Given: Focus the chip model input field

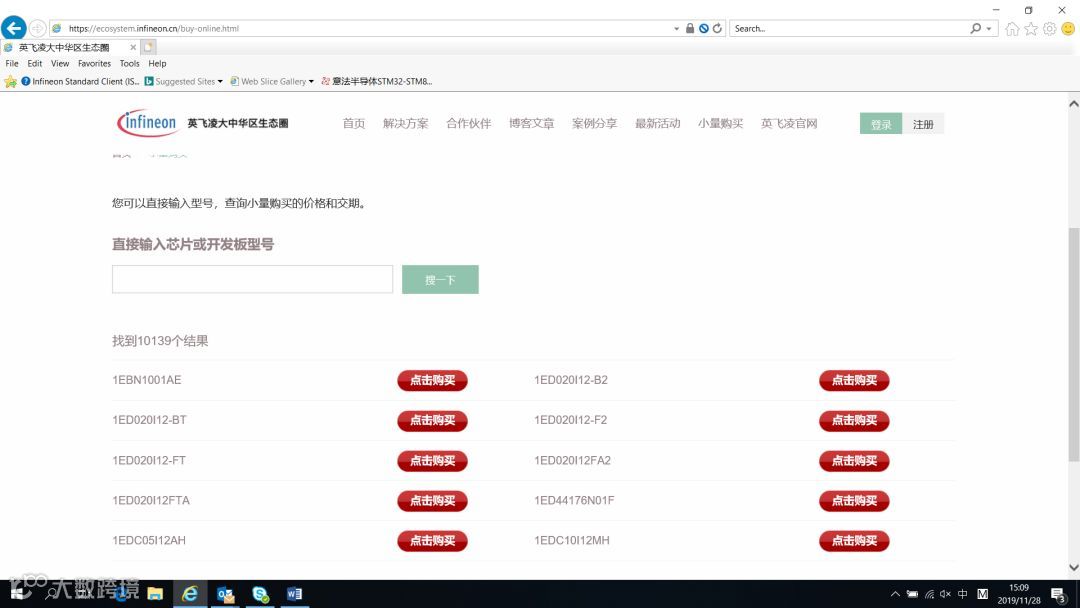Looking at the screenshot, I should [x=253, y=280].
